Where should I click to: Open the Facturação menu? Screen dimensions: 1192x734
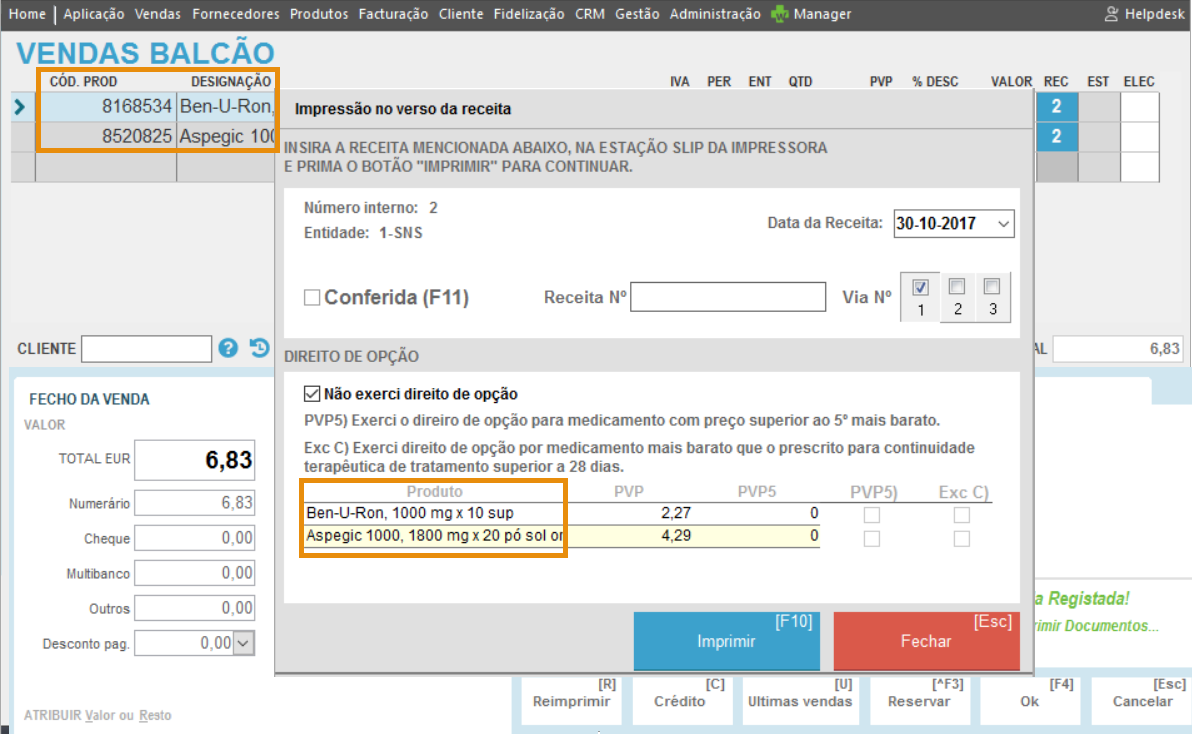coord(393,14)
